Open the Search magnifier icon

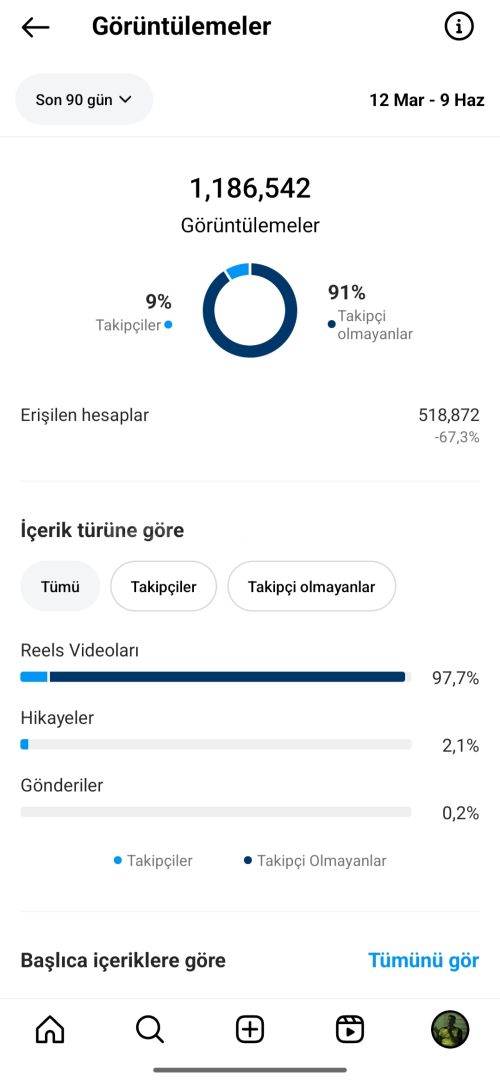[149, 1030]
